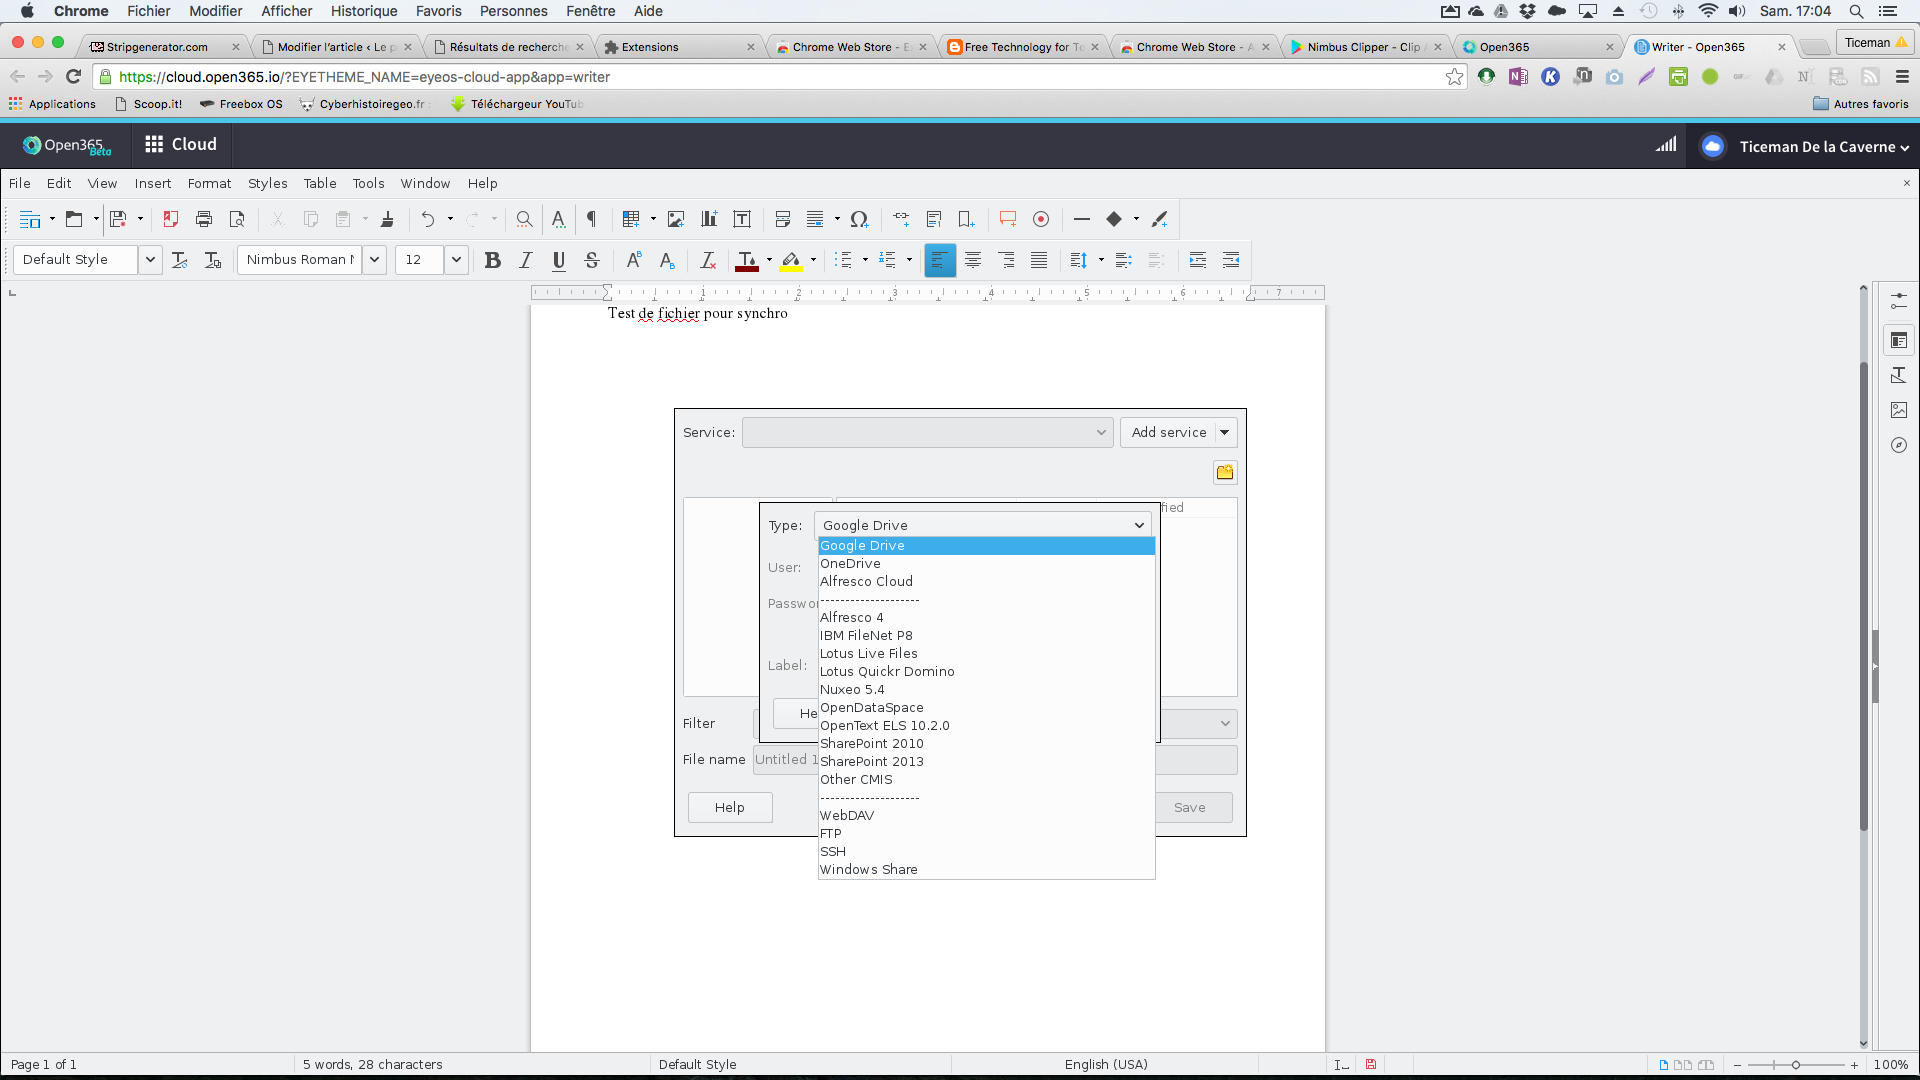Click the Subscript icon
This screenshot has height=1080, width=1920.
[x=667, y=260]
